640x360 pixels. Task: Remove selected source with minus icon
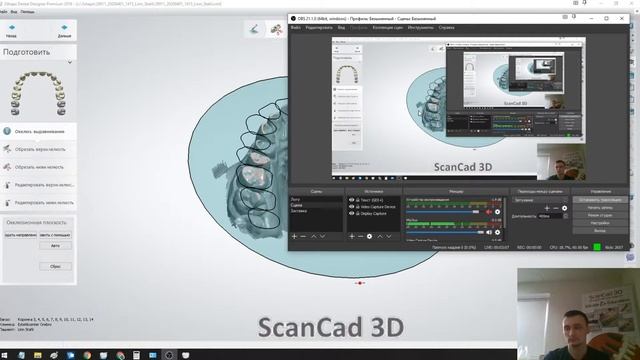(x=360, y=236)
